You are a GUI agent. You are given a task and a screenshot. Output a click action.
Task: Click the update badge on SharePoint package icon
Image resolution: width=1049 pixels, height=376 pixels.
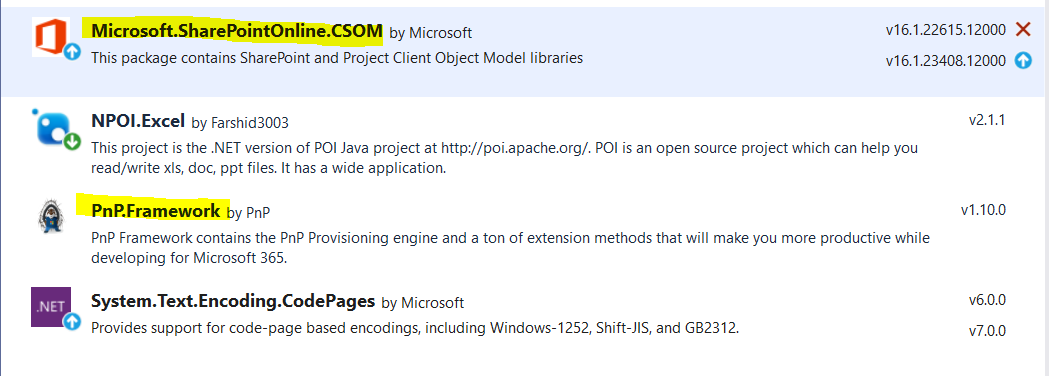(72, 52)
